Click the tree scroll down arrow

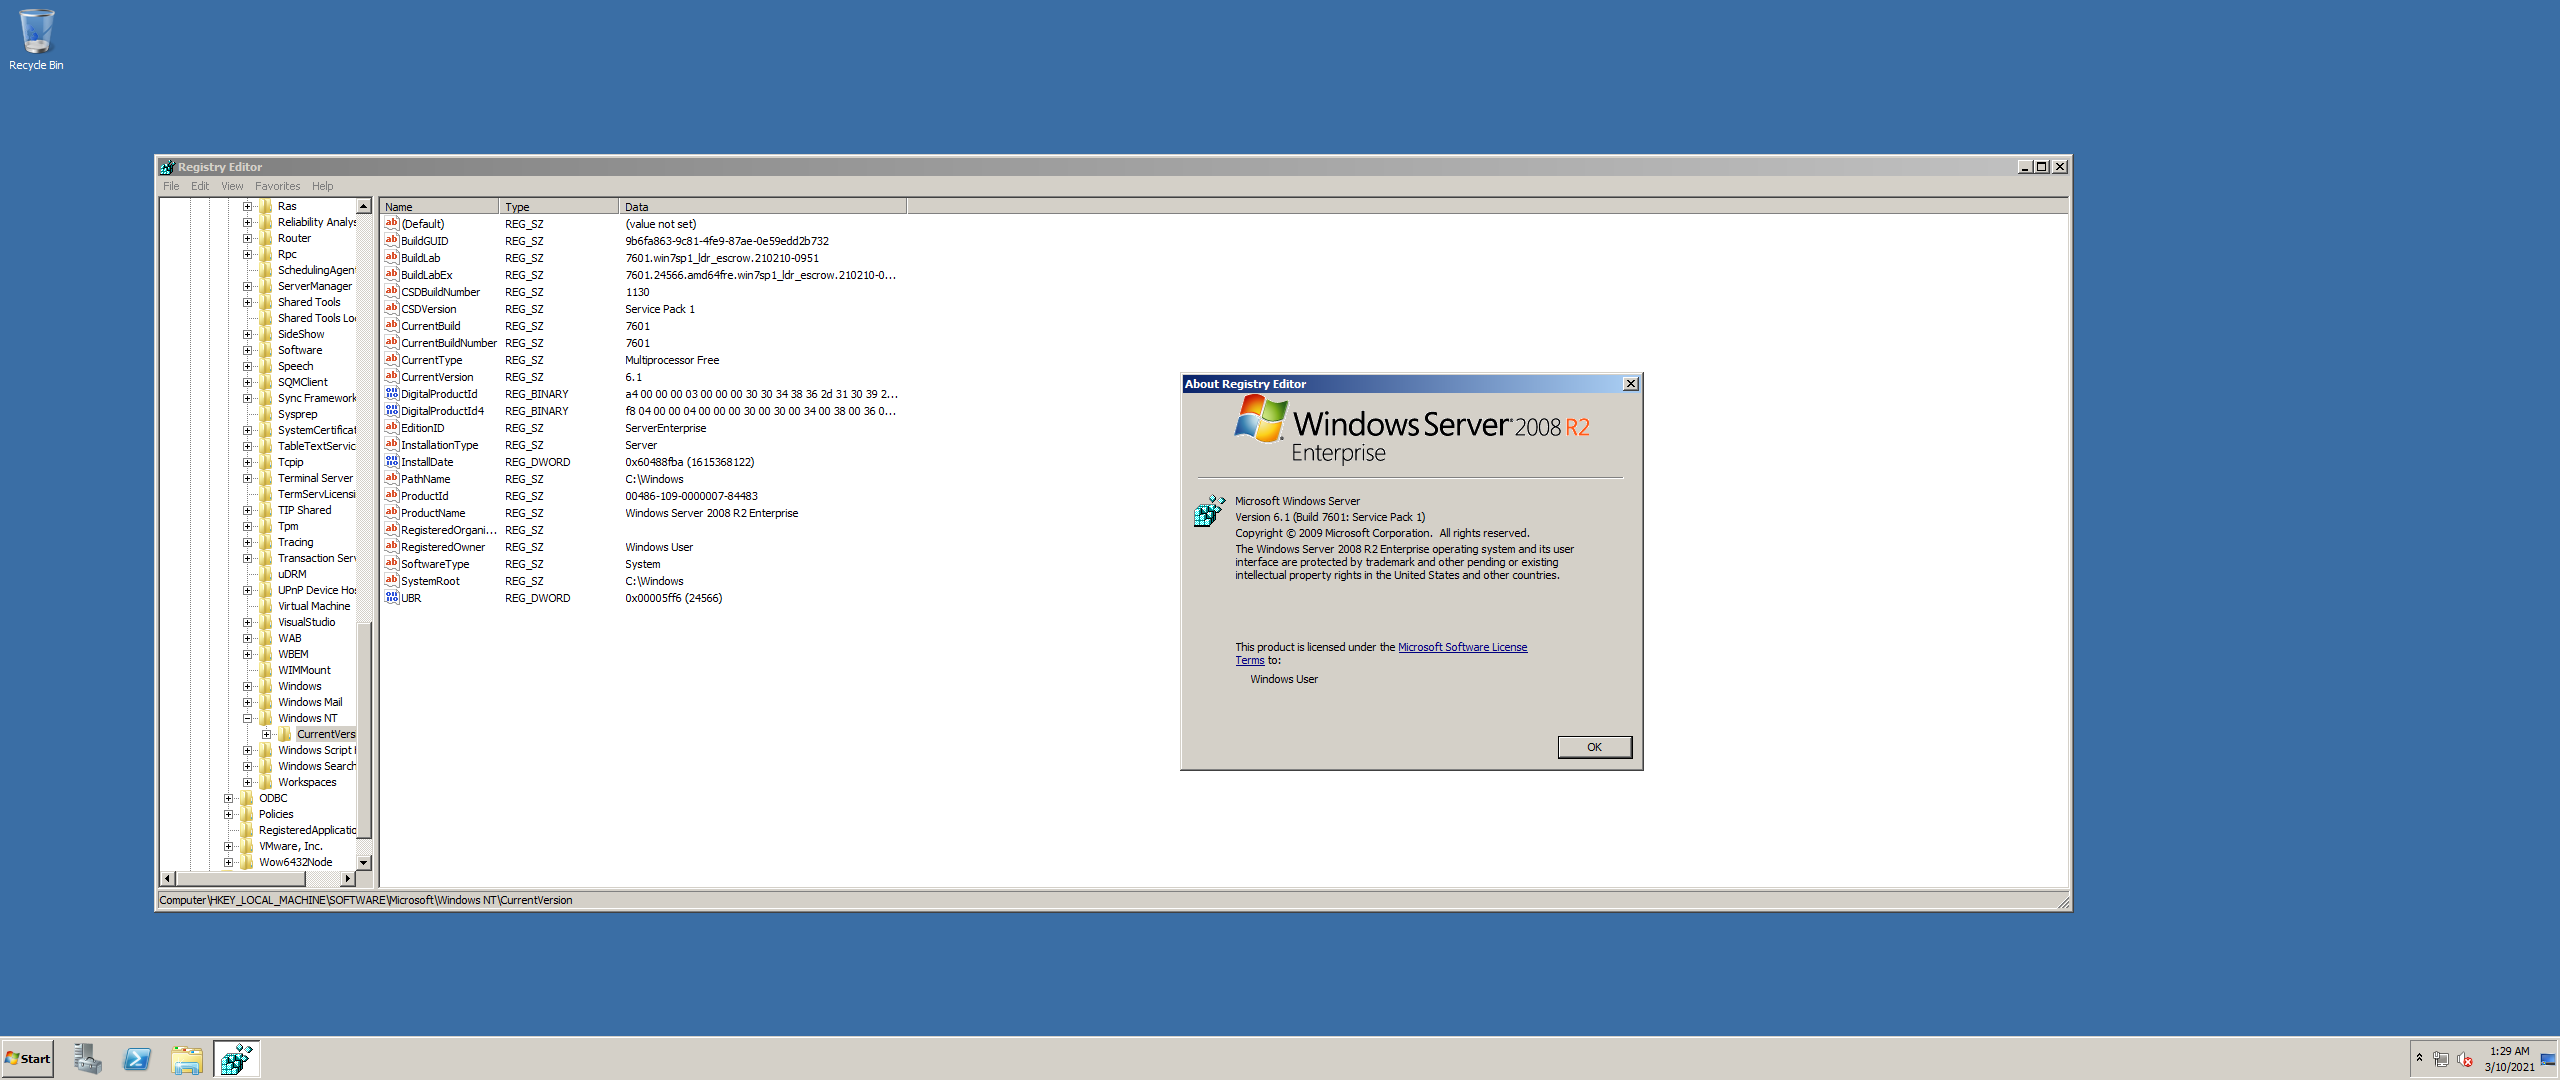coord(364,862)
